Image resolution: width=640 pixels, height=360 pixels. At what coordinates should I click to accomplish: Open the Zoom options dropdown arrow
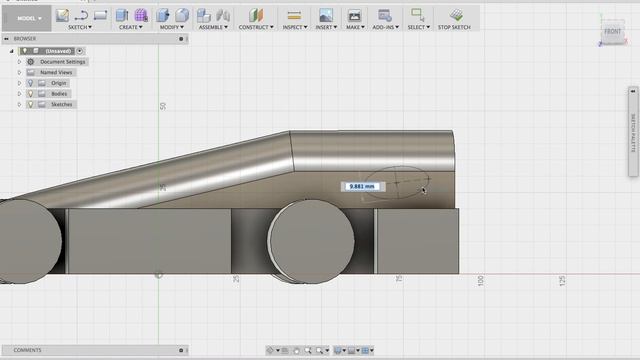327,350
